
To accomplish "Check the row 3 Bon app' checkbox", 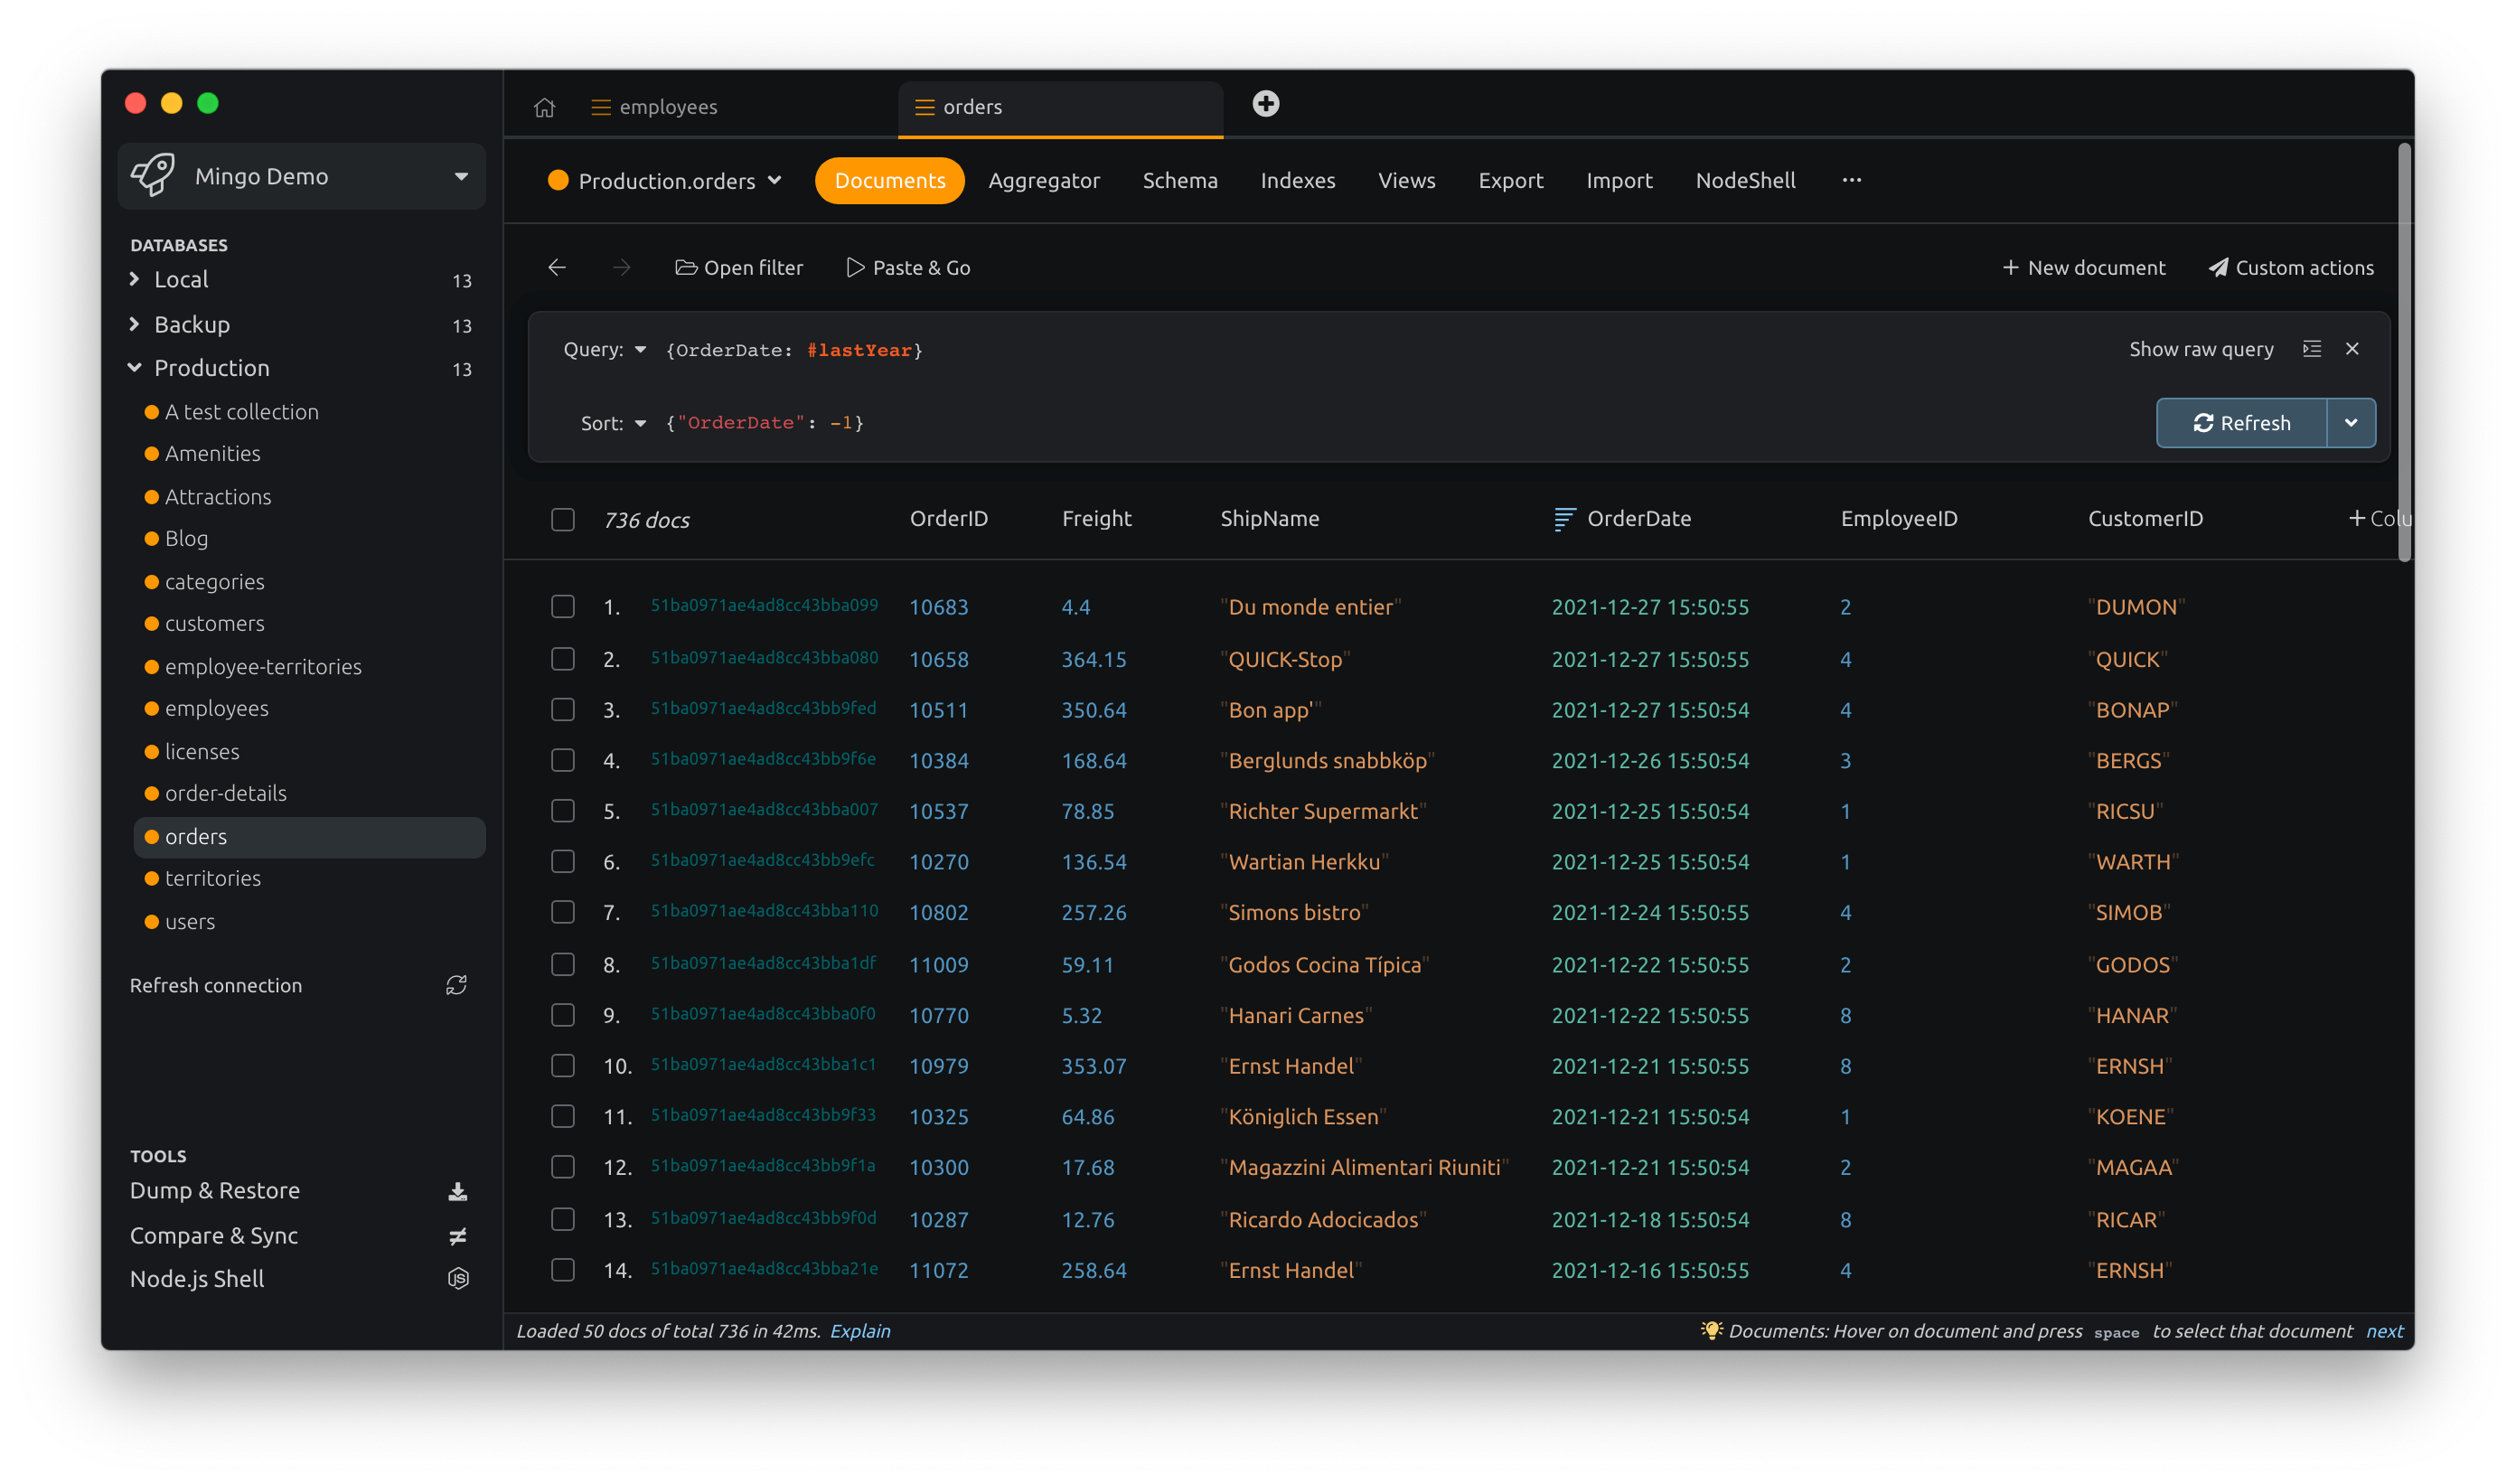I will coord(563,709).
